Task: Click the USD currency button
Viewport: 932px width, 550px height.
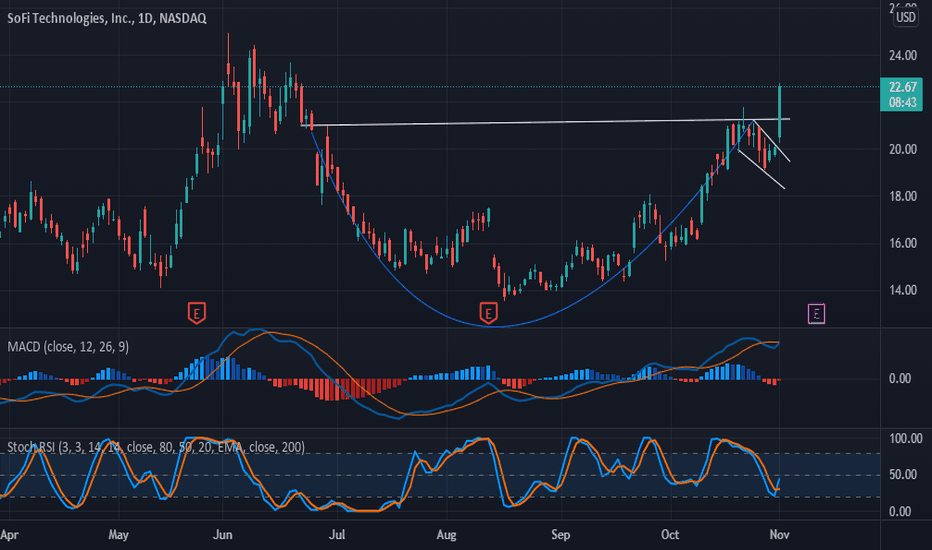Action: coord(905,17)
